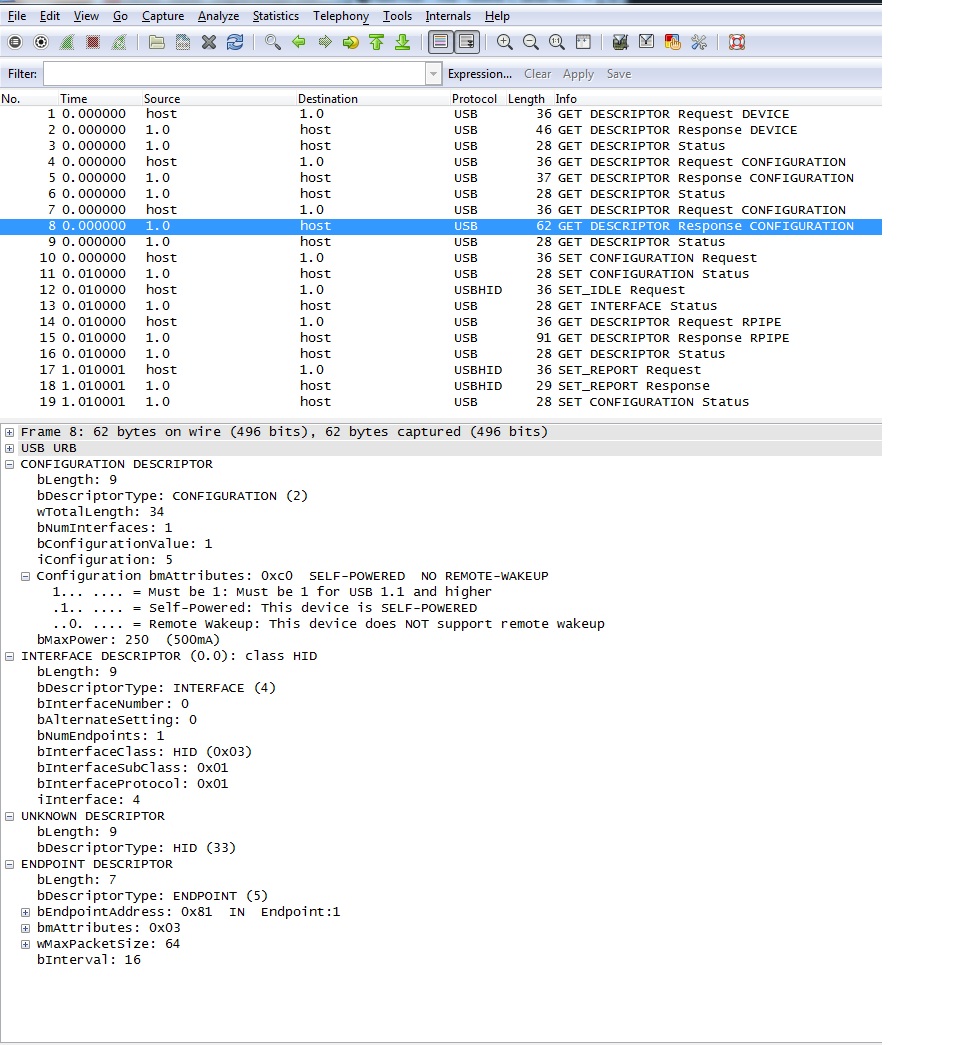Image resolution: width=960 pixels, height=1045 pixels.
Task: Go to packet number icon
Action: click(351, 43)
